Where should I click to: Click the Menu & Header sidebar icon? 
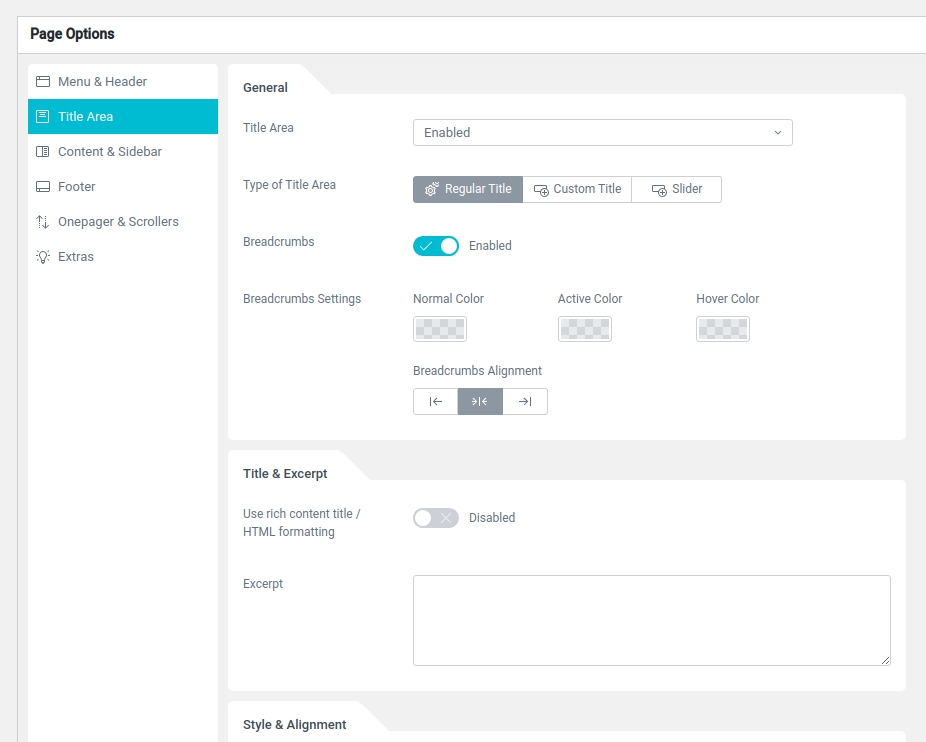(x=43, y=82)
